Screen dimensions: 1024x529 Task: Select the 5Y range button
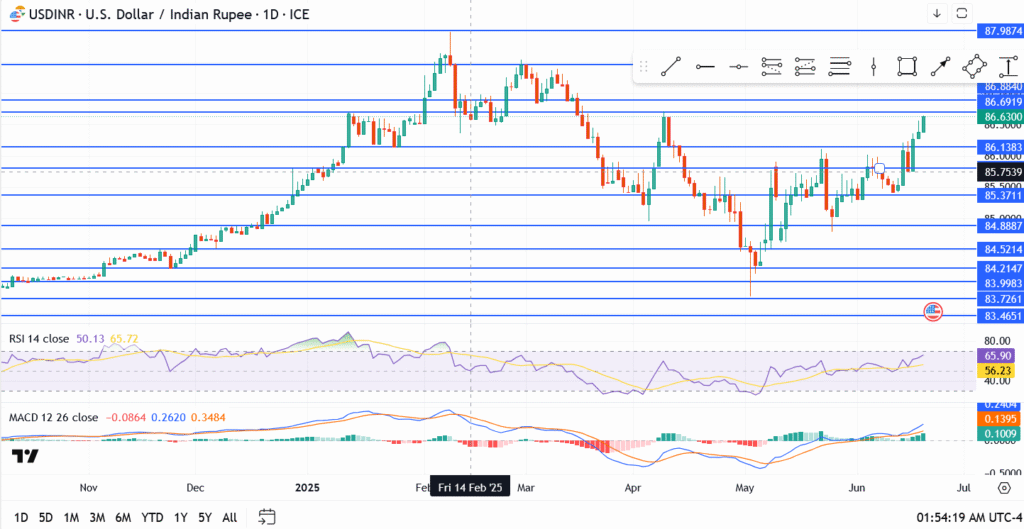(x=204, y=517)
